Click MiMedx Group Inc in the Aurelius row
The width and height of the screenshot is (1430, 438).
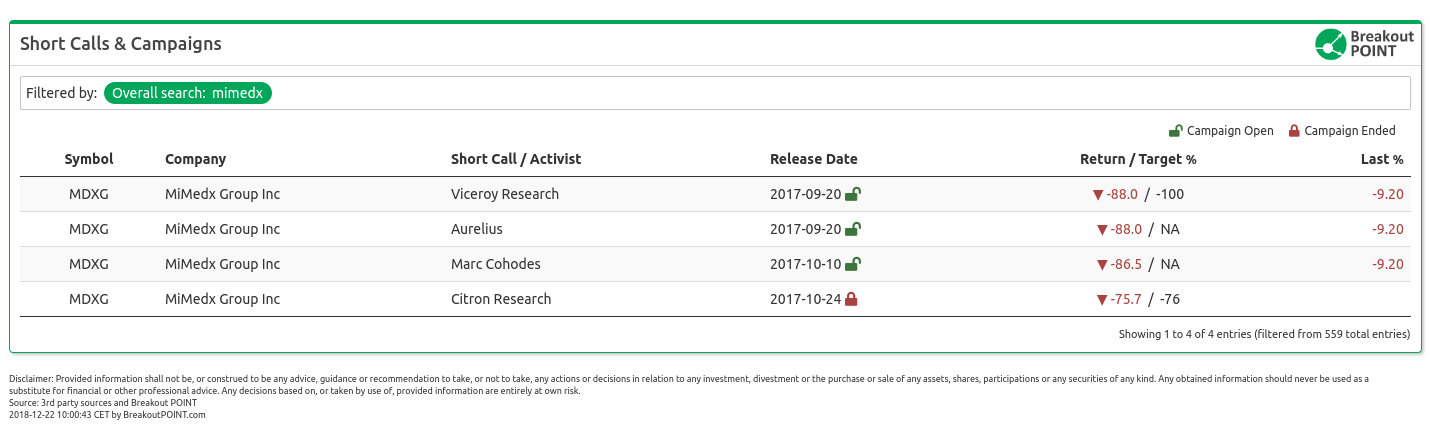(223, 229)
